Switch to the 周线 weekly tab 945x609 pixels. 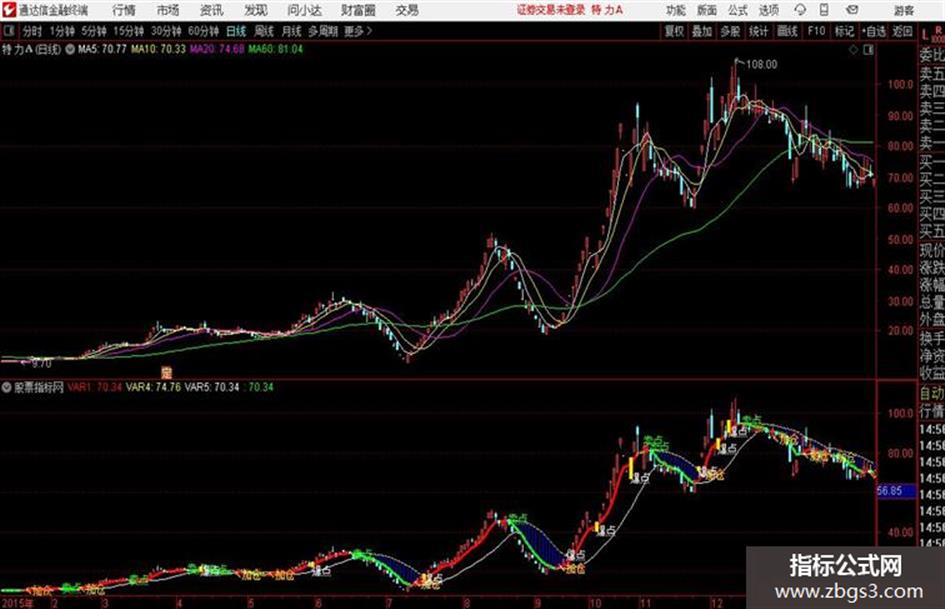click(264, 31)
